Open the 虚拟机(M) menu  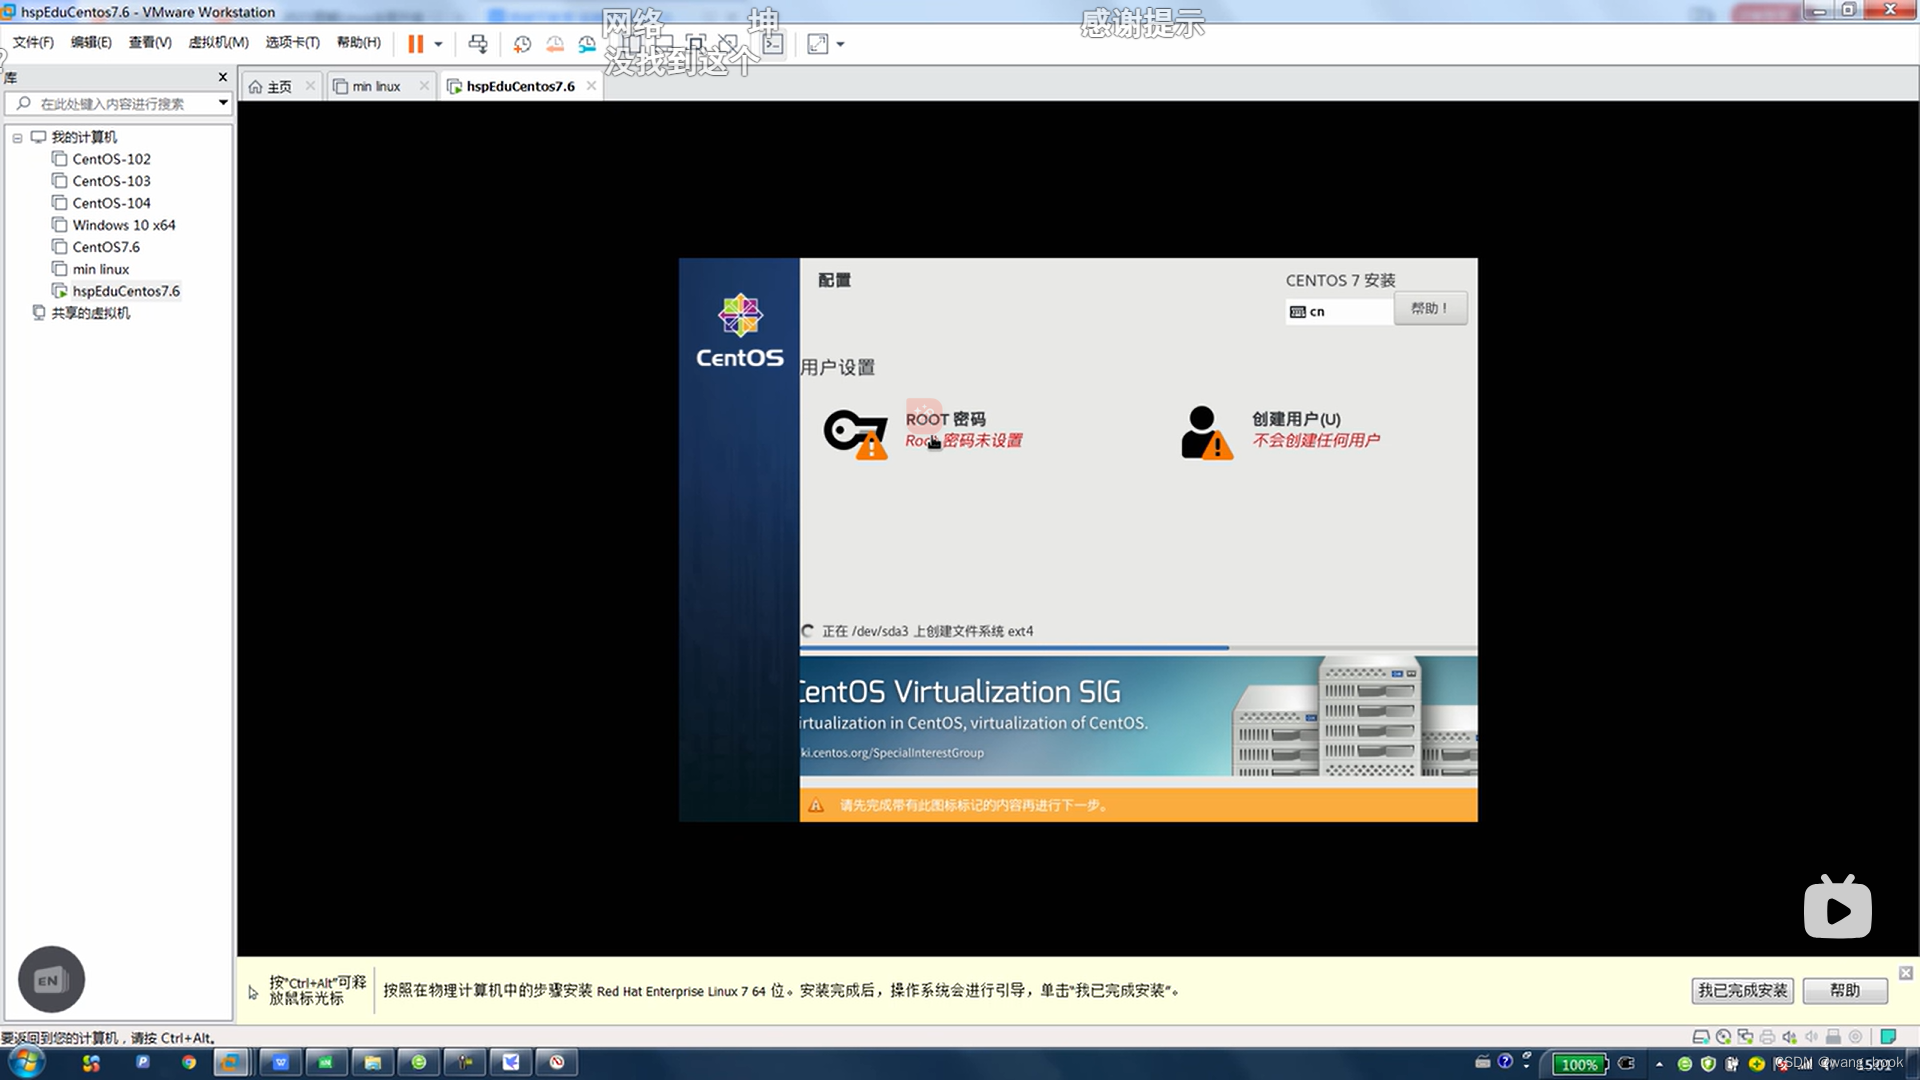(x=218, y=42)
